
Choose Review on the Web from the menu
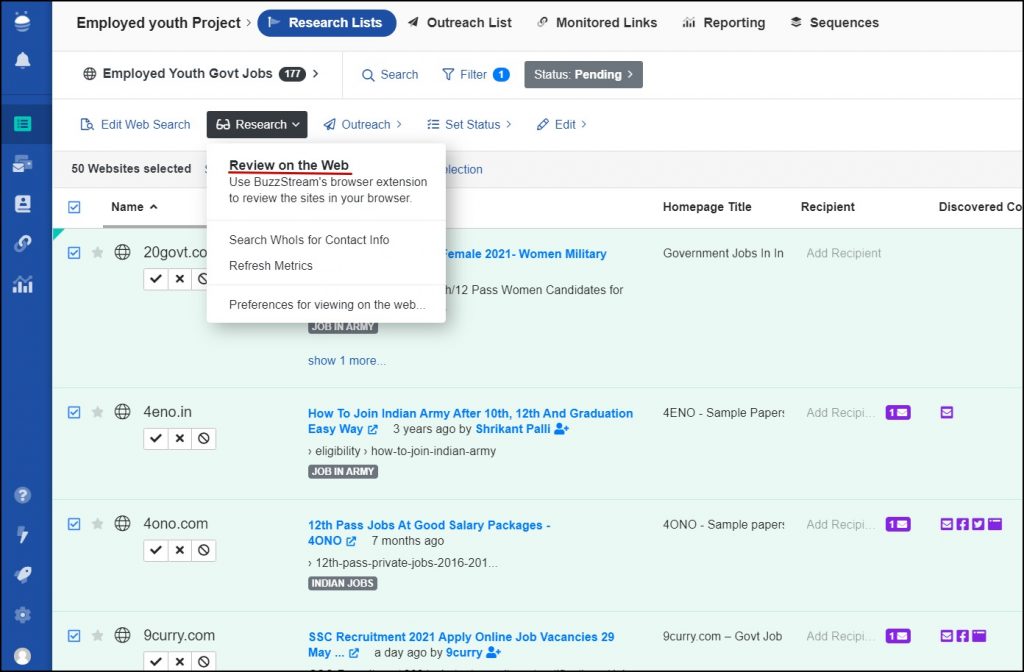pos(289,165)
